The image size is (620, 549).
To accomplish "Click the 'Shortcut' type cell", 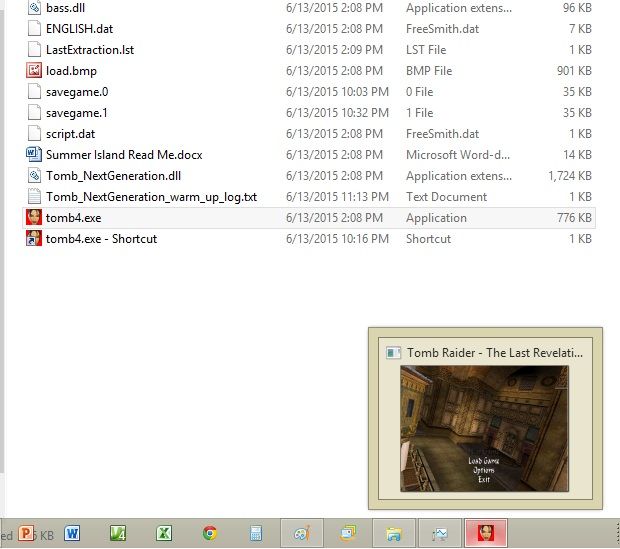I will point(428,239).
